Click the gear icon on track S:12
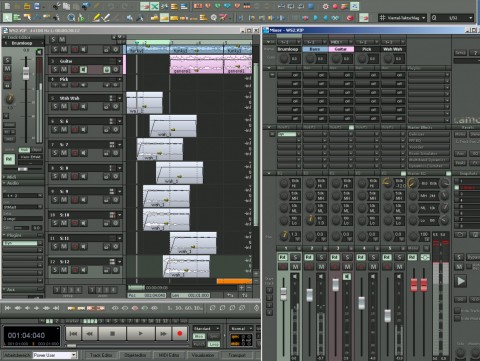Viewport: 480px width, 361px height. [x=116, y=270]
